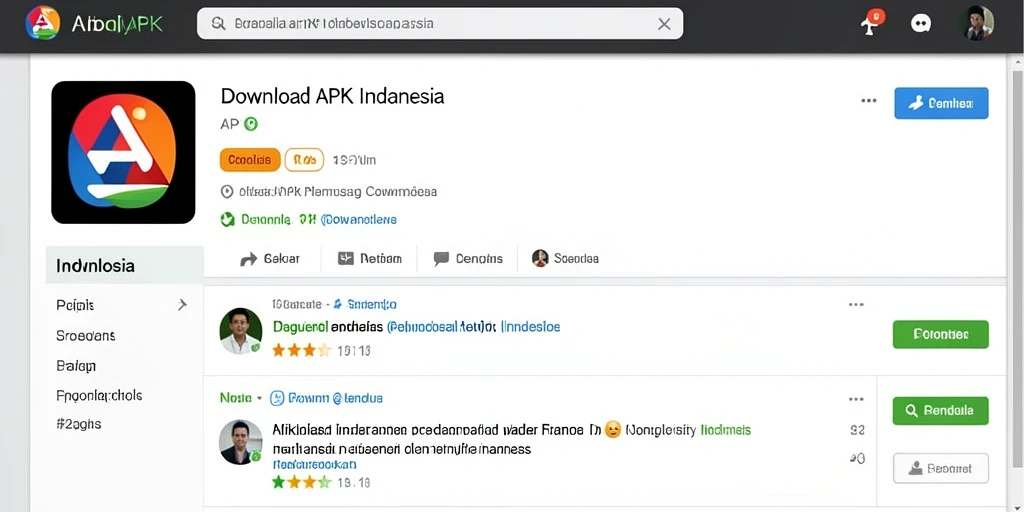Screen dimensions: 1024x512
Task: Expand the Nosie dropdown arrow
Action: [259, 398]
